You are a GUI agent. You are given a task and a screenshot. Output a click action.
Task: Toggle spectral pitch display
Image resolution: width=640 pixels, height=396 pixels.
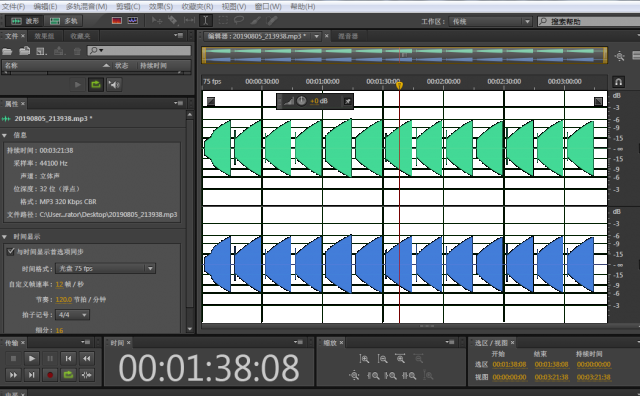(x=133, y=20)
